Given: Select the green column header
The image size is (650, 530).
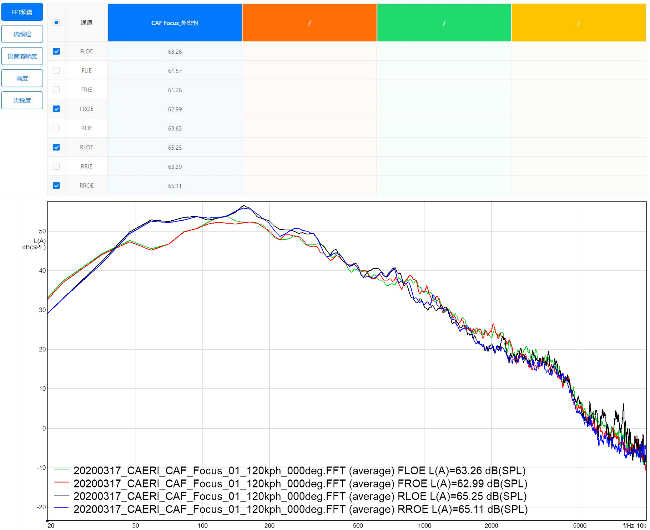Looking at the screenshot, I should tap(444, 21).
